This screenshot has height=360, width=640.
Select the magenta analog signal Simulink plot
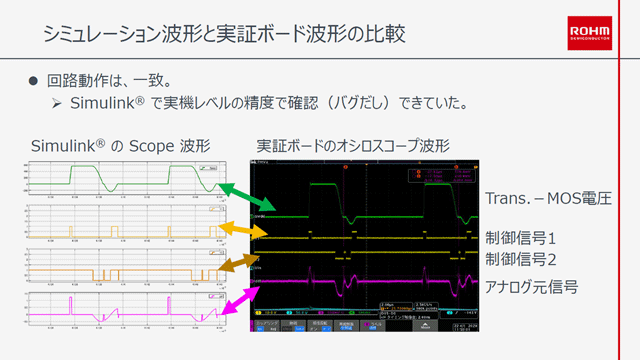coord(127,310)
